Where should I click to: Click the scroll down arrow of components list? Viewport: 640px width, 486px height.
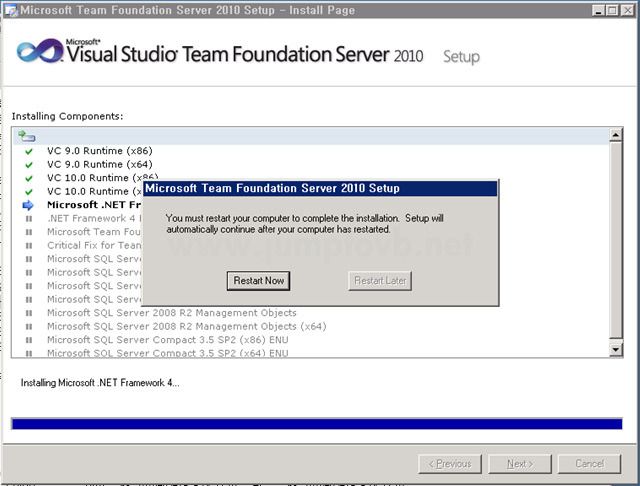[616, 349]
